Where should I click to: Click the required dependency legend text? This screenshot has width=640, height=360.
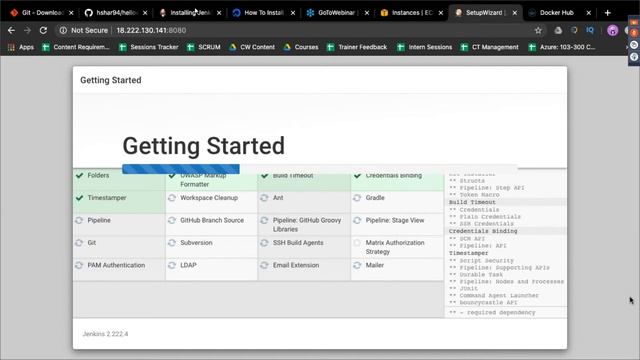point(492,312)
